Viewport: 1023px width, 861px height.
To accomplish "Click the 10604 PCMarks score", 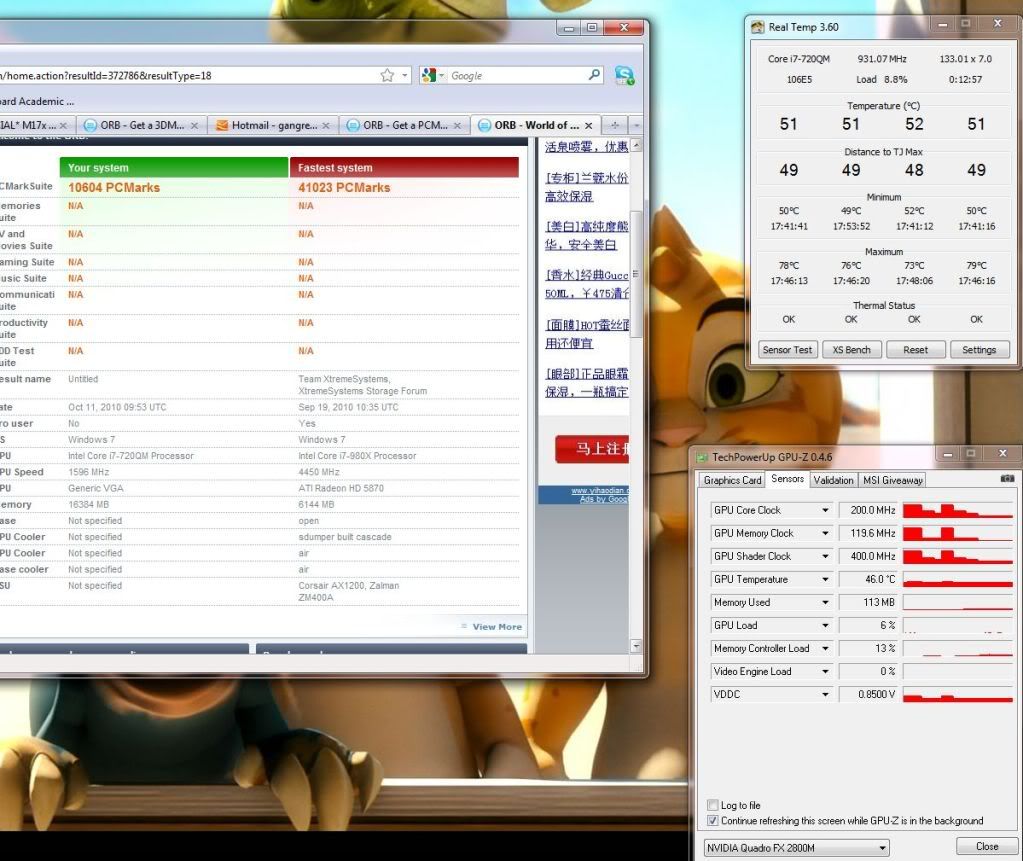I will [x=114, y=188].
